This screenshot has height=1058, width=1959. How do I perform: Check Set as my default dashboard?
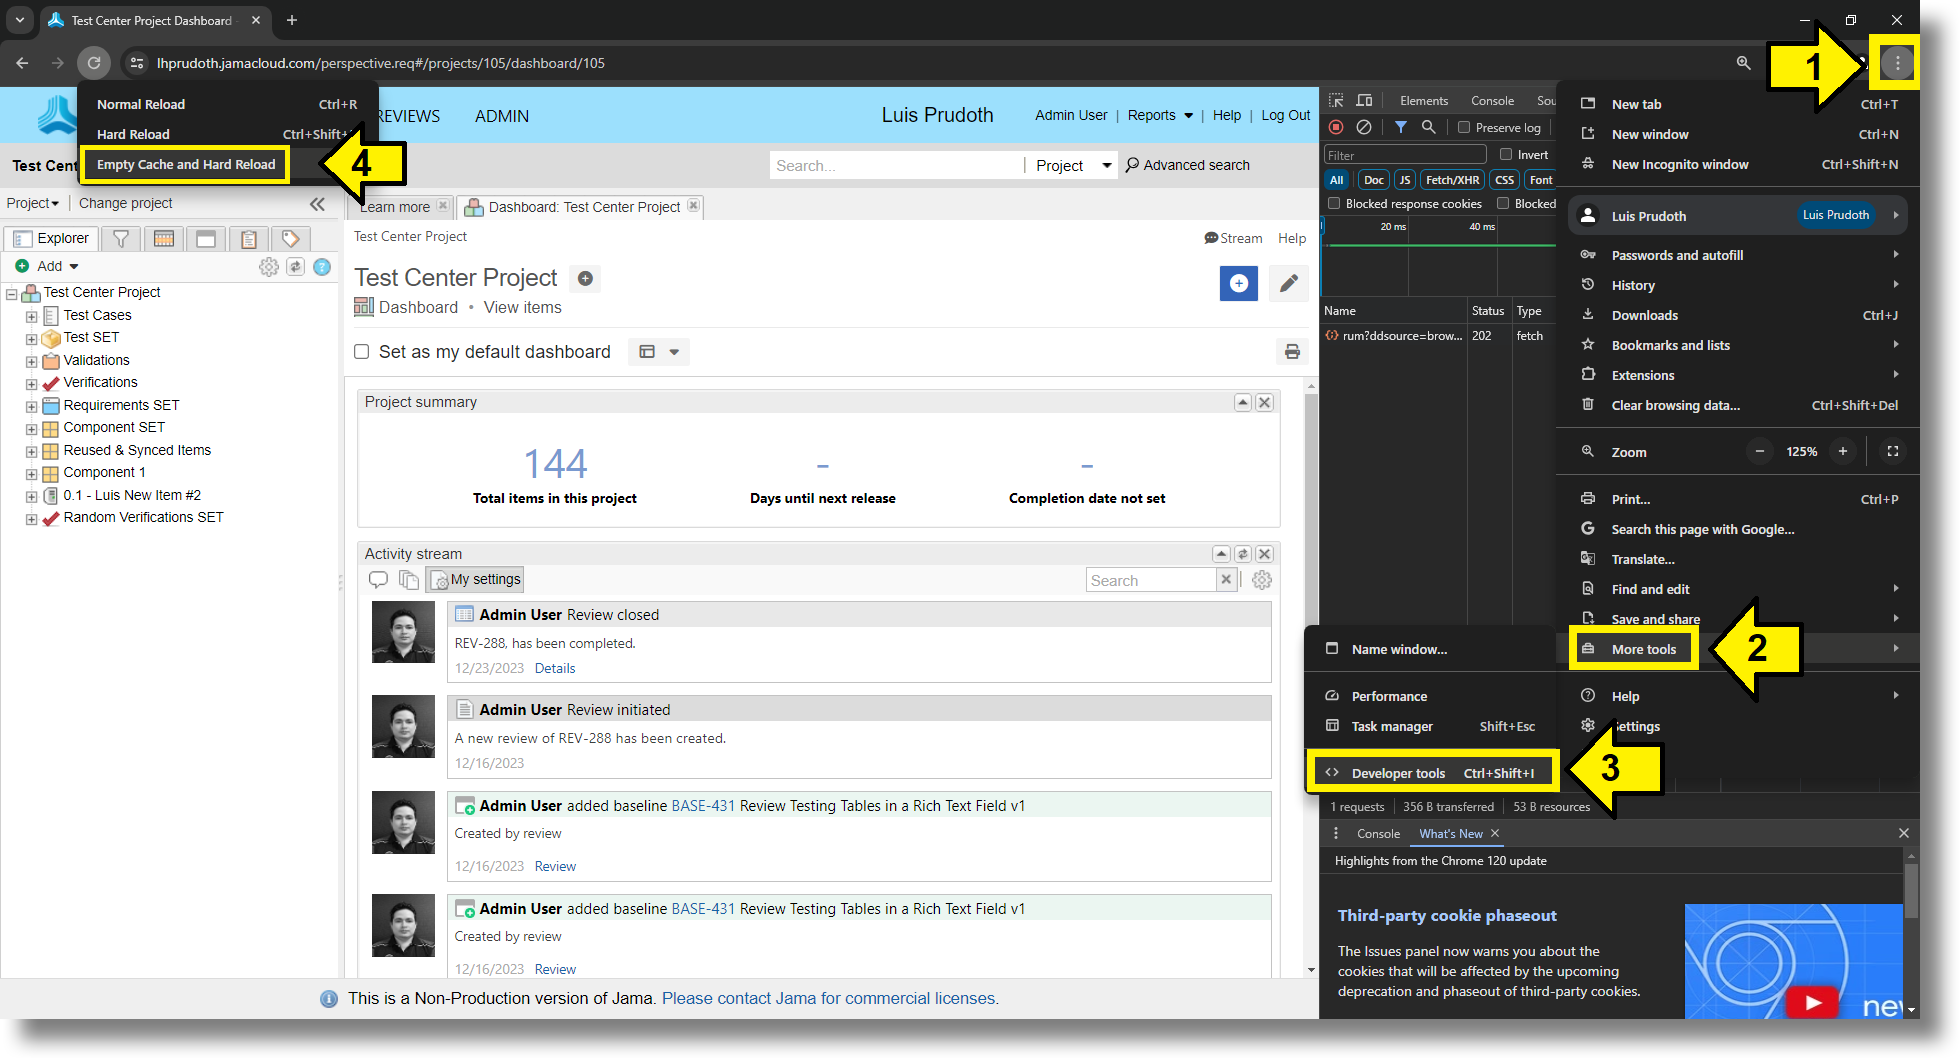[x=361, y=351]
